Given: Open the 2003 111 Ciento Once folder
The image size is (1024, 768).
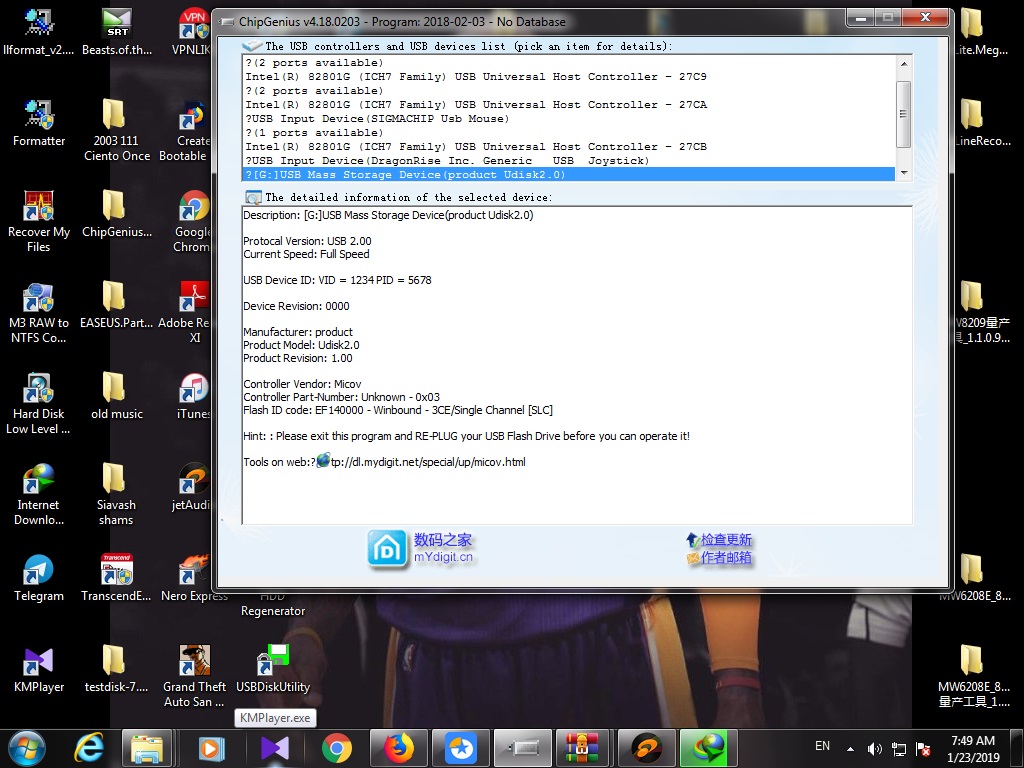Looking at the screenshot, I should (117, 129).
